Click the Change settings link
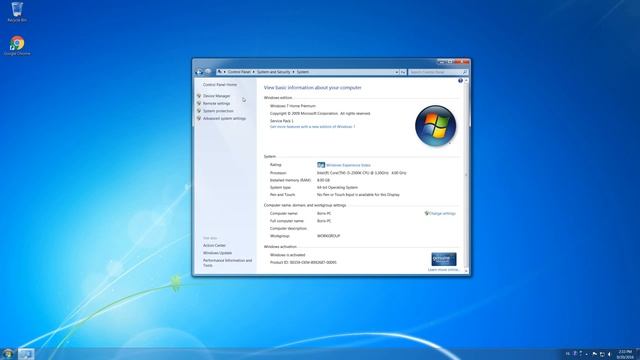 click(442, 213)
